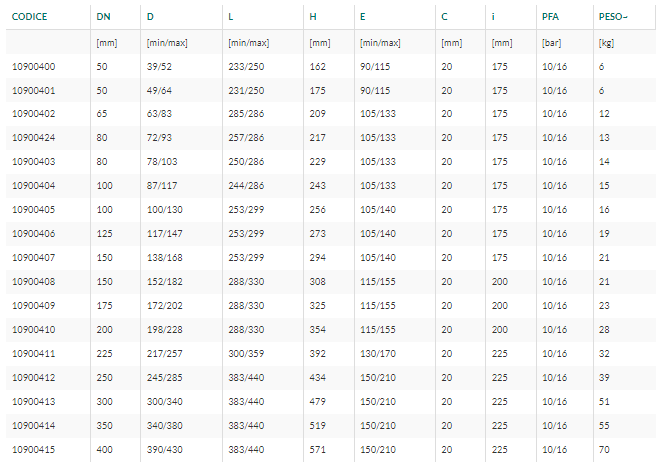Click the DN column header
Viewport: 658px width, 464px height.
(103, 17)
